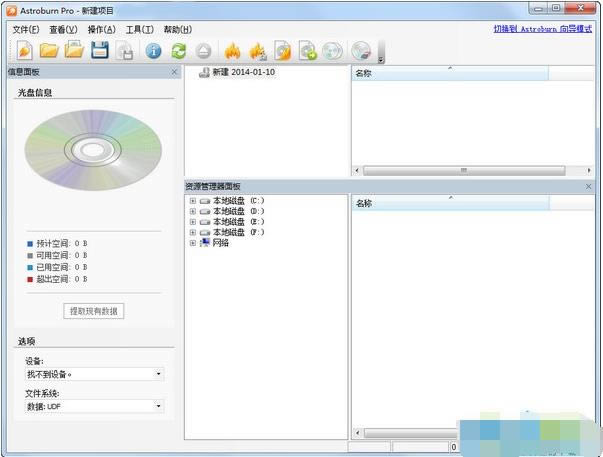The image size is (603, 457).
Task: Click the grayed save image icon
Action: (125, 51)
